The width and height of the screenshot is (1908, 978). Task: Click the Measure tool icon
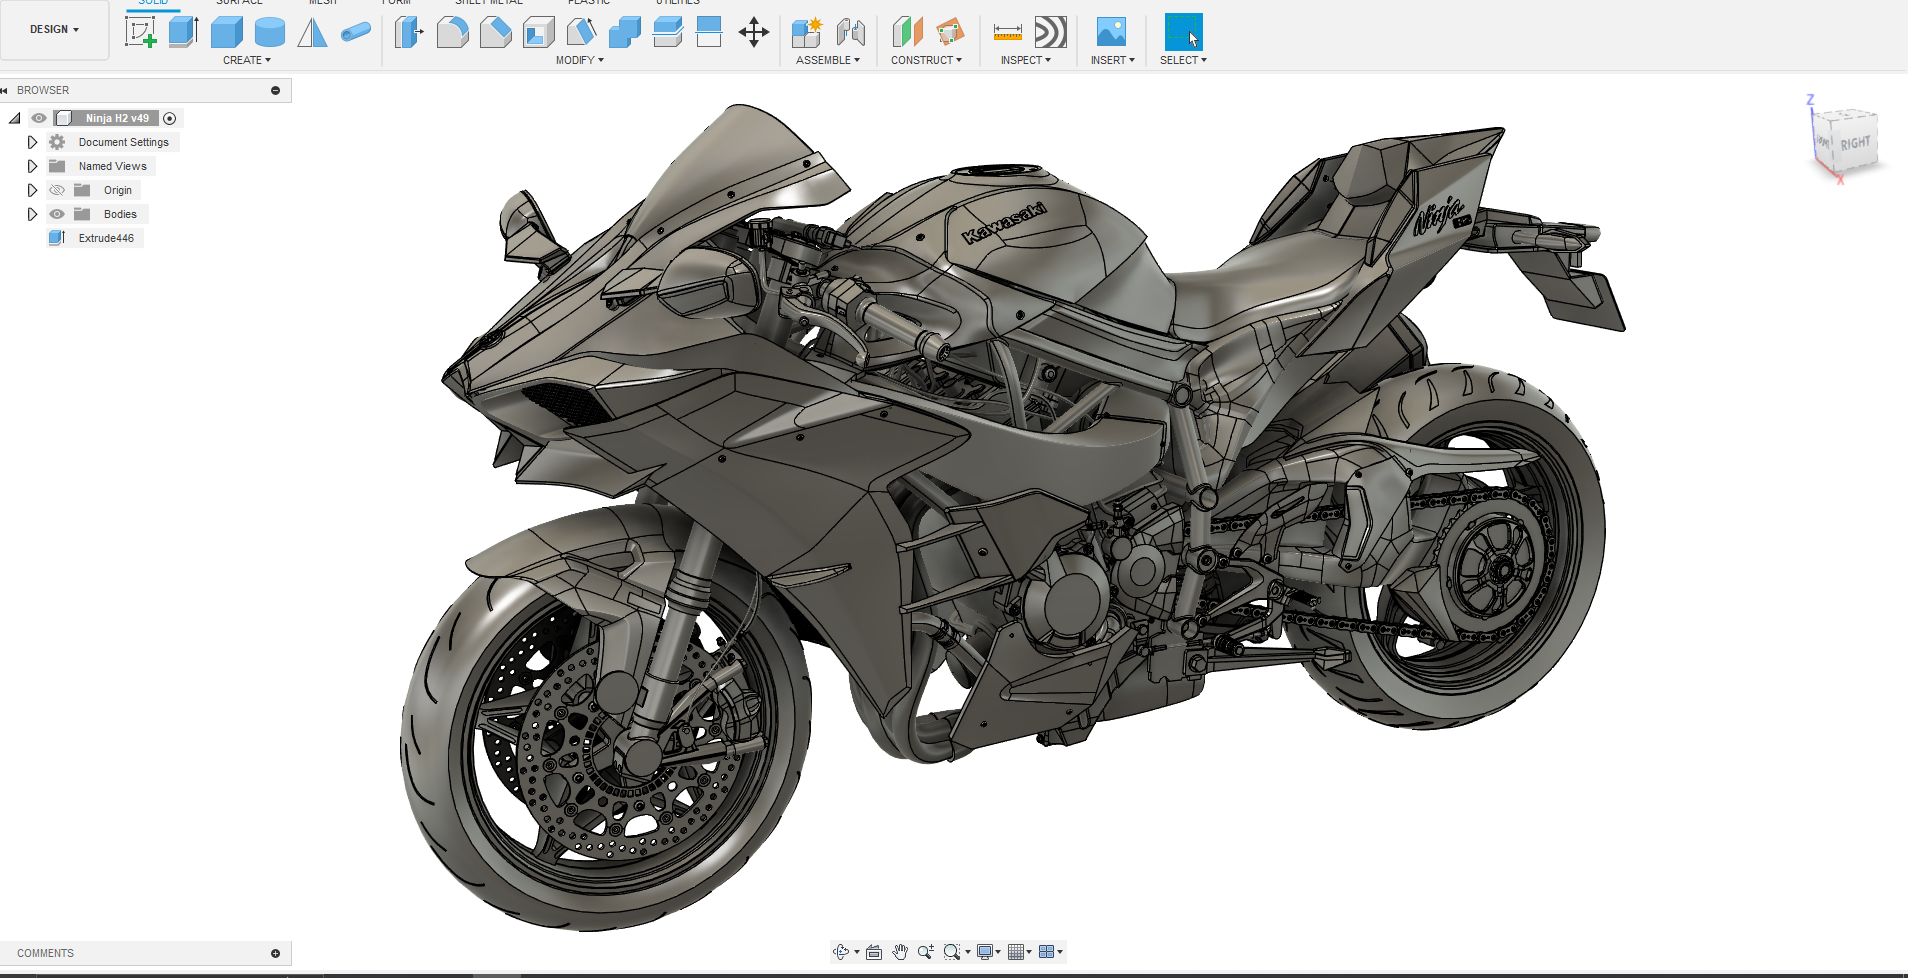pos(1007,32)
